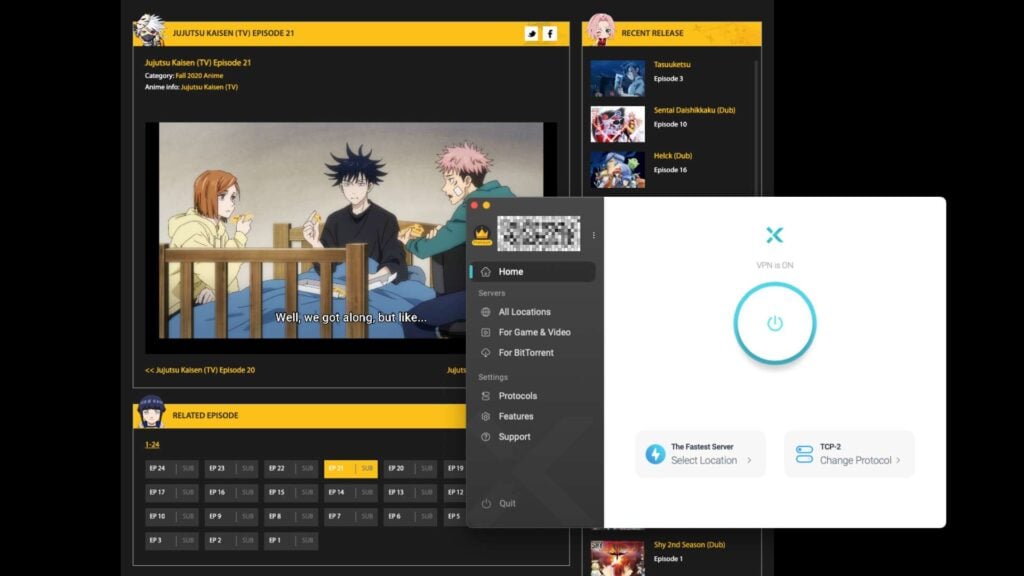This screenshot has height=576, width=1024.
Task: Click the Support question mark icon
Action: point(485,437)
